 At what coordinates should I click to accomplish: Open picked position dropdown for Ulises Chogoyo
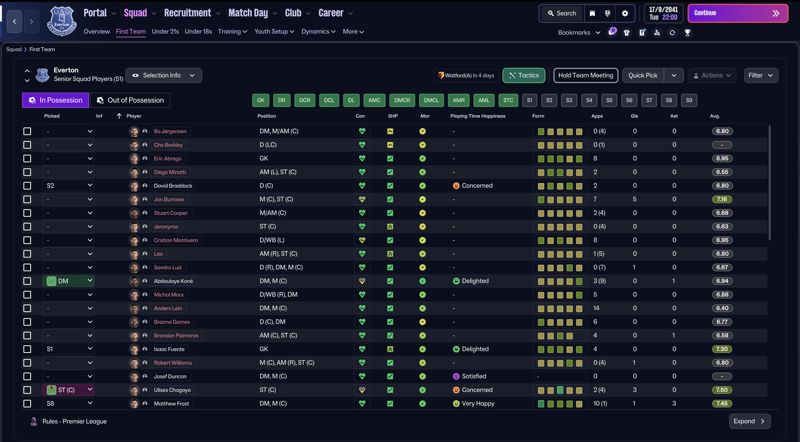[69, 390]
